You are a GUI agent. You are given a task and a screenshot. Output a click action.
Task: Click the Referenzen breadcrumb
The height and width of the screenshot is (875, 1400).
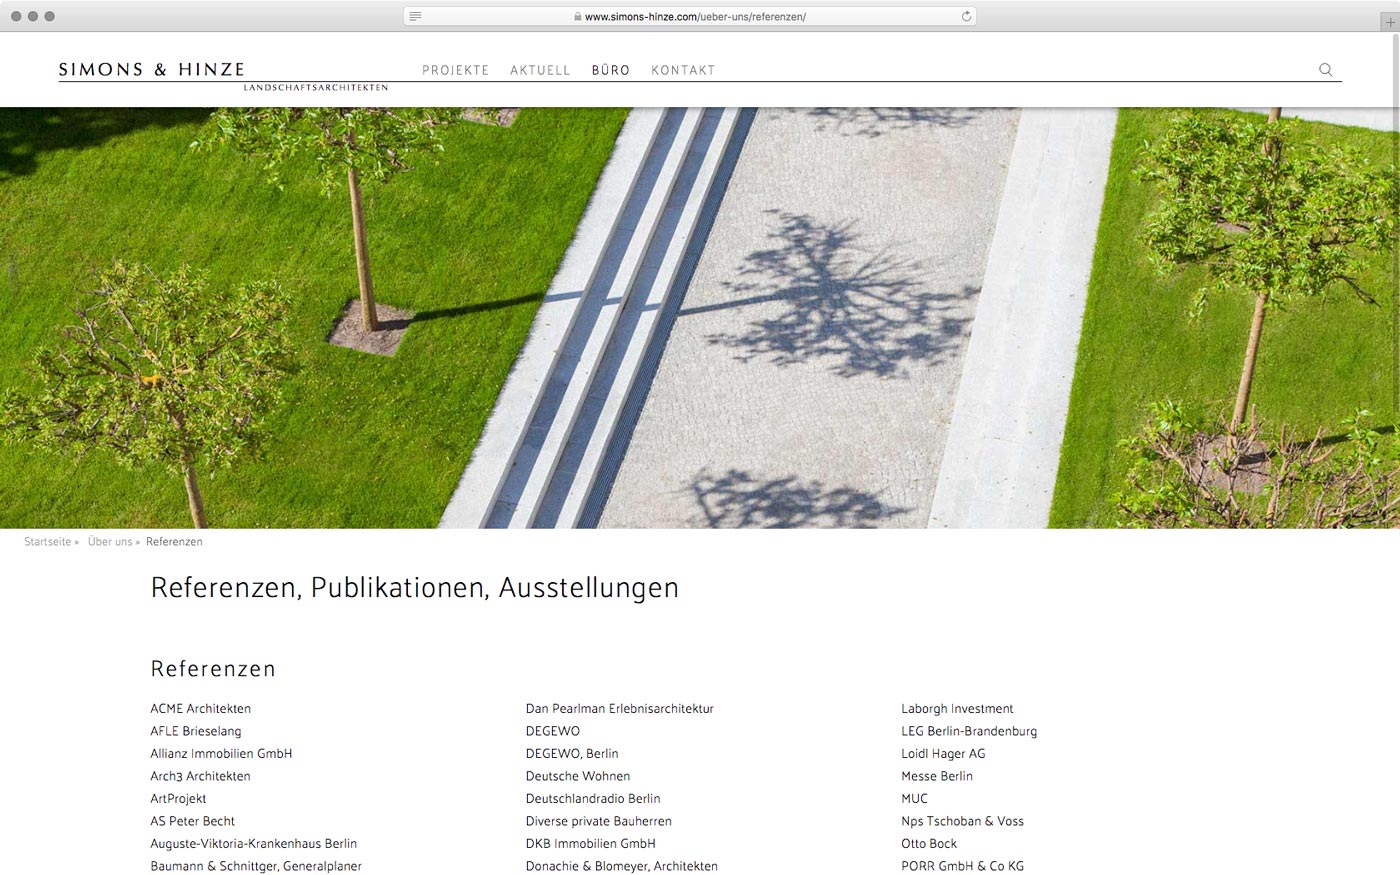(174, 542)
